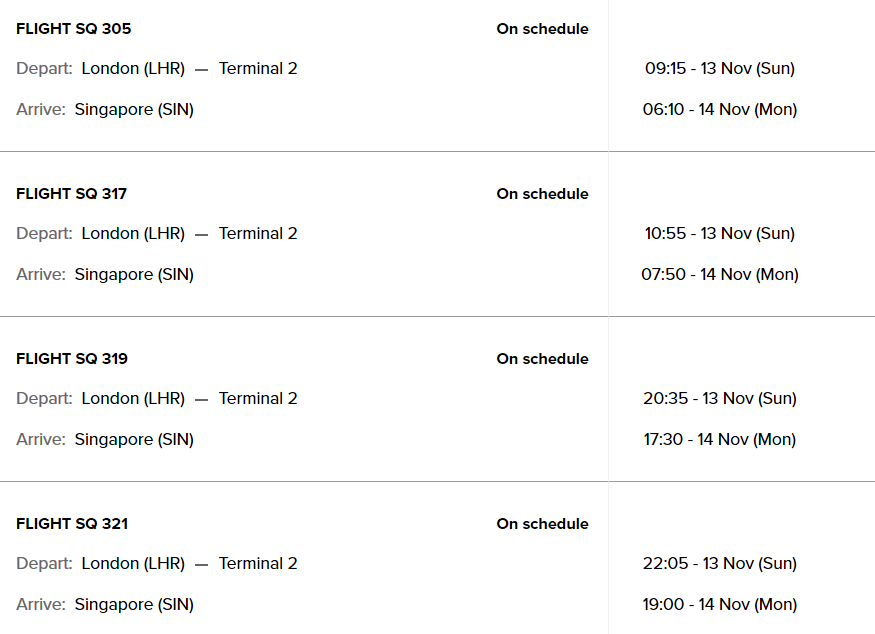The height and width of the screenshot is (634, 875).
Task: Select the FLIGHT SQ 317 heading
Action: tap(71, 194)
